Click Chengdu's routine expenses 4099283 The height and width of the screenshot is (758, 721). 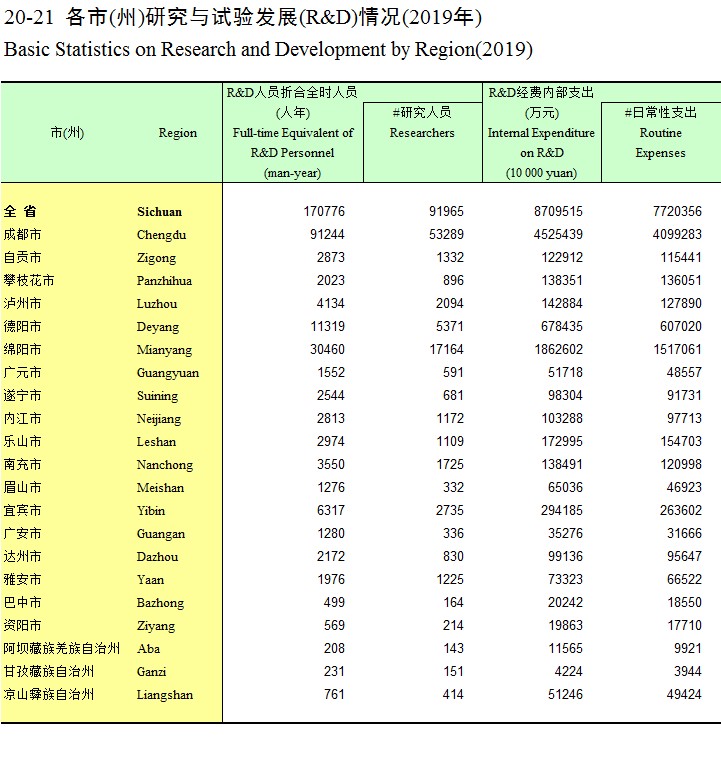click(677, 235)
